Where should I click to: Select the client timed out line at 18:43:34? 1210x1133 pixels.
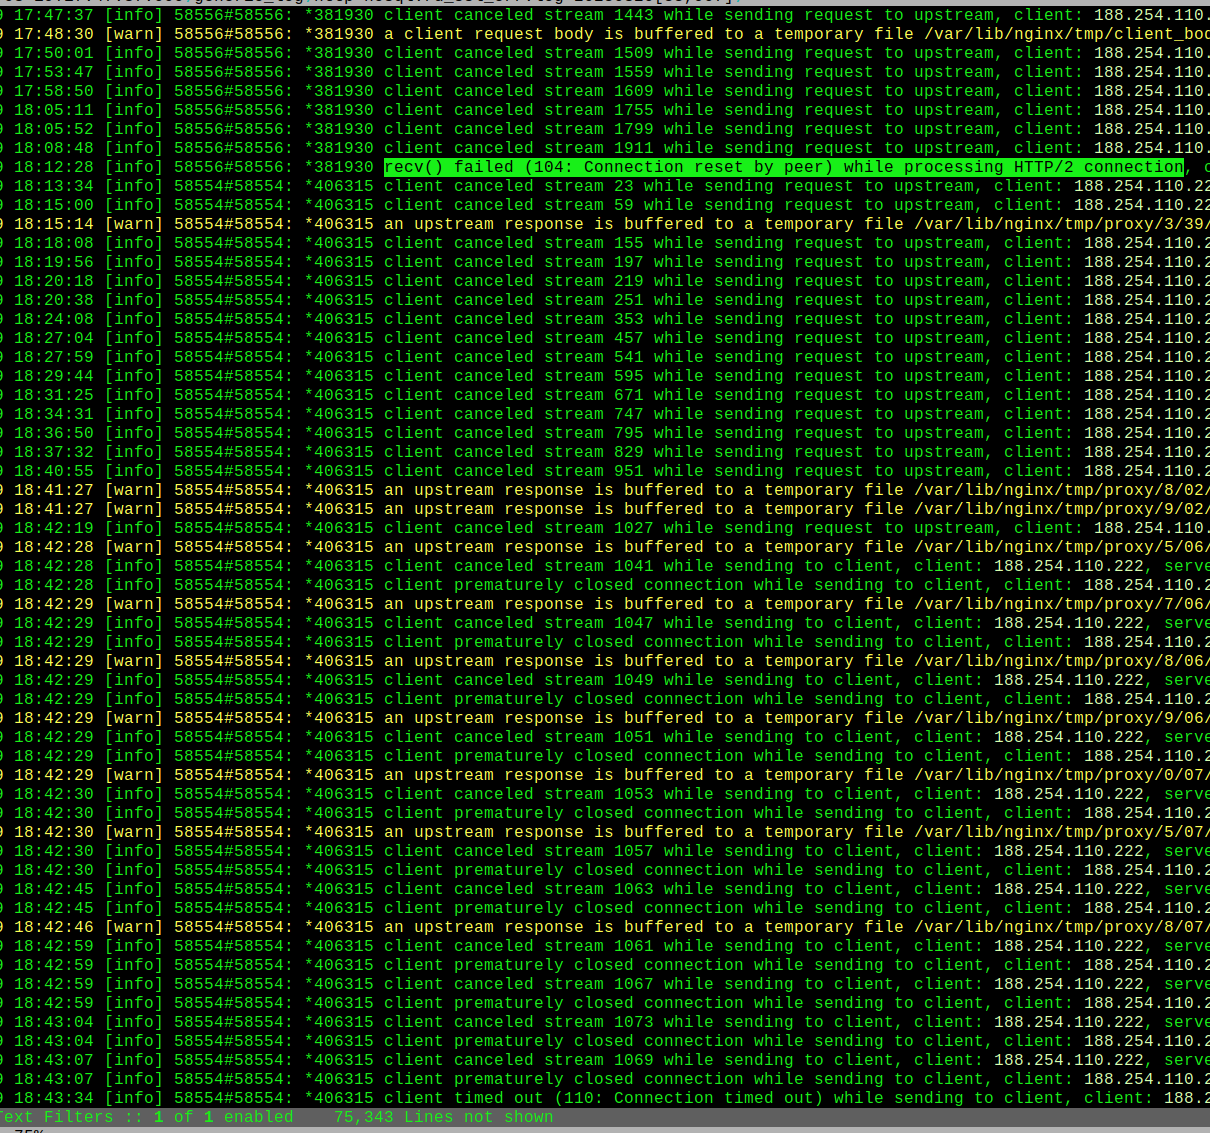coord(700,1098)
